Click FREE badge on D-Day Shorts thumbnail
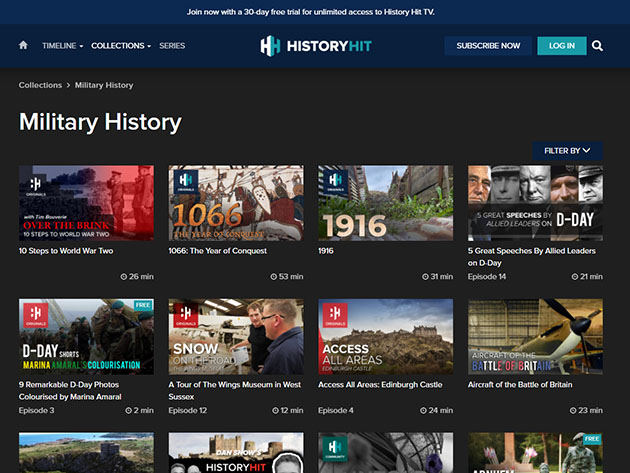 pyautogui.click(x=143, y=305)
